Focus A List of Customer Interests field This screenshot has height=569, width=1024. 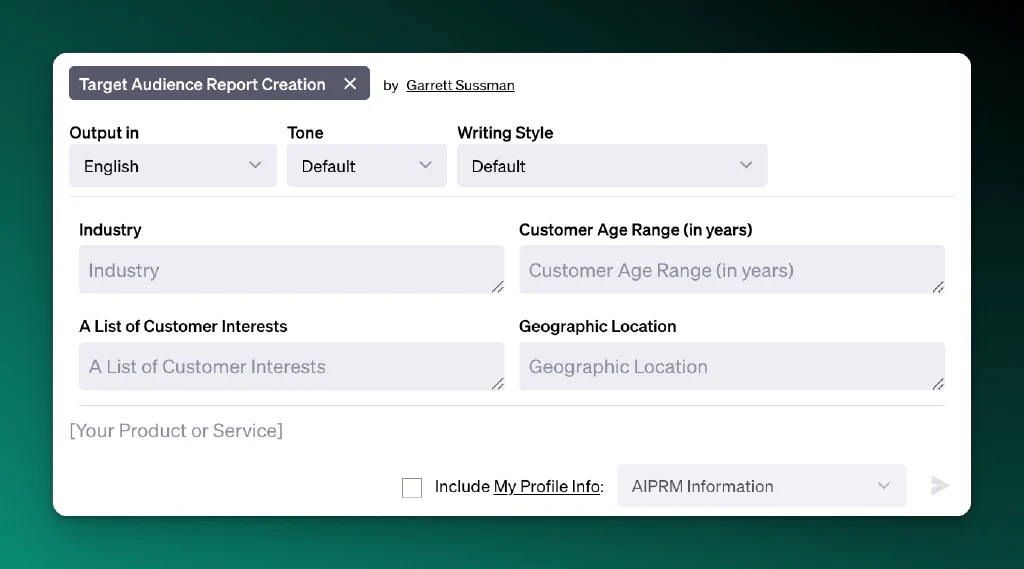[291, 366]
